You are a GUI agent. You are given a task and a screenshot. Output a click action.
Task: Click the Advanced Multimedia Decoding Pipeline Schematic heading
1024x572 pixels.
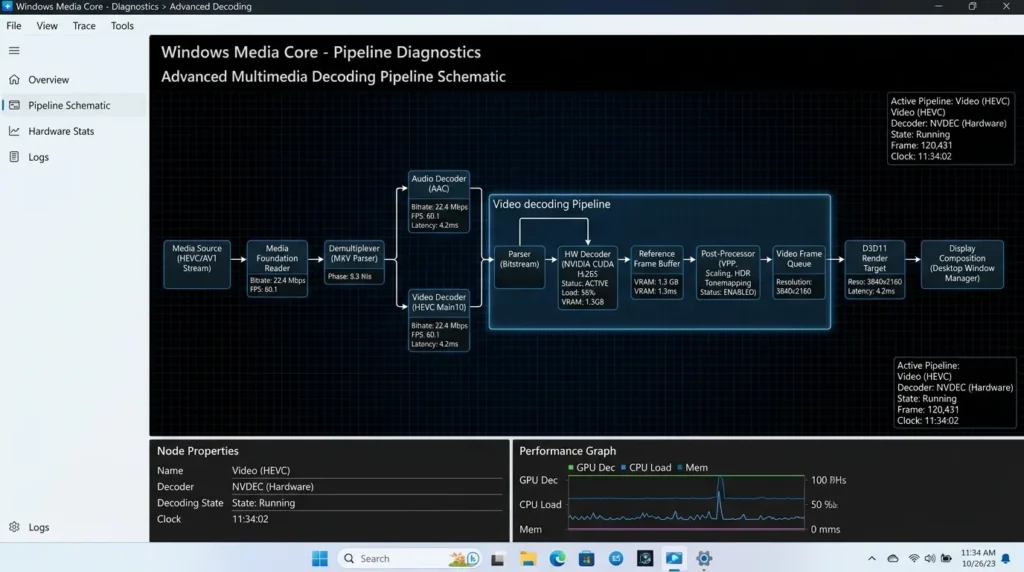333,76
